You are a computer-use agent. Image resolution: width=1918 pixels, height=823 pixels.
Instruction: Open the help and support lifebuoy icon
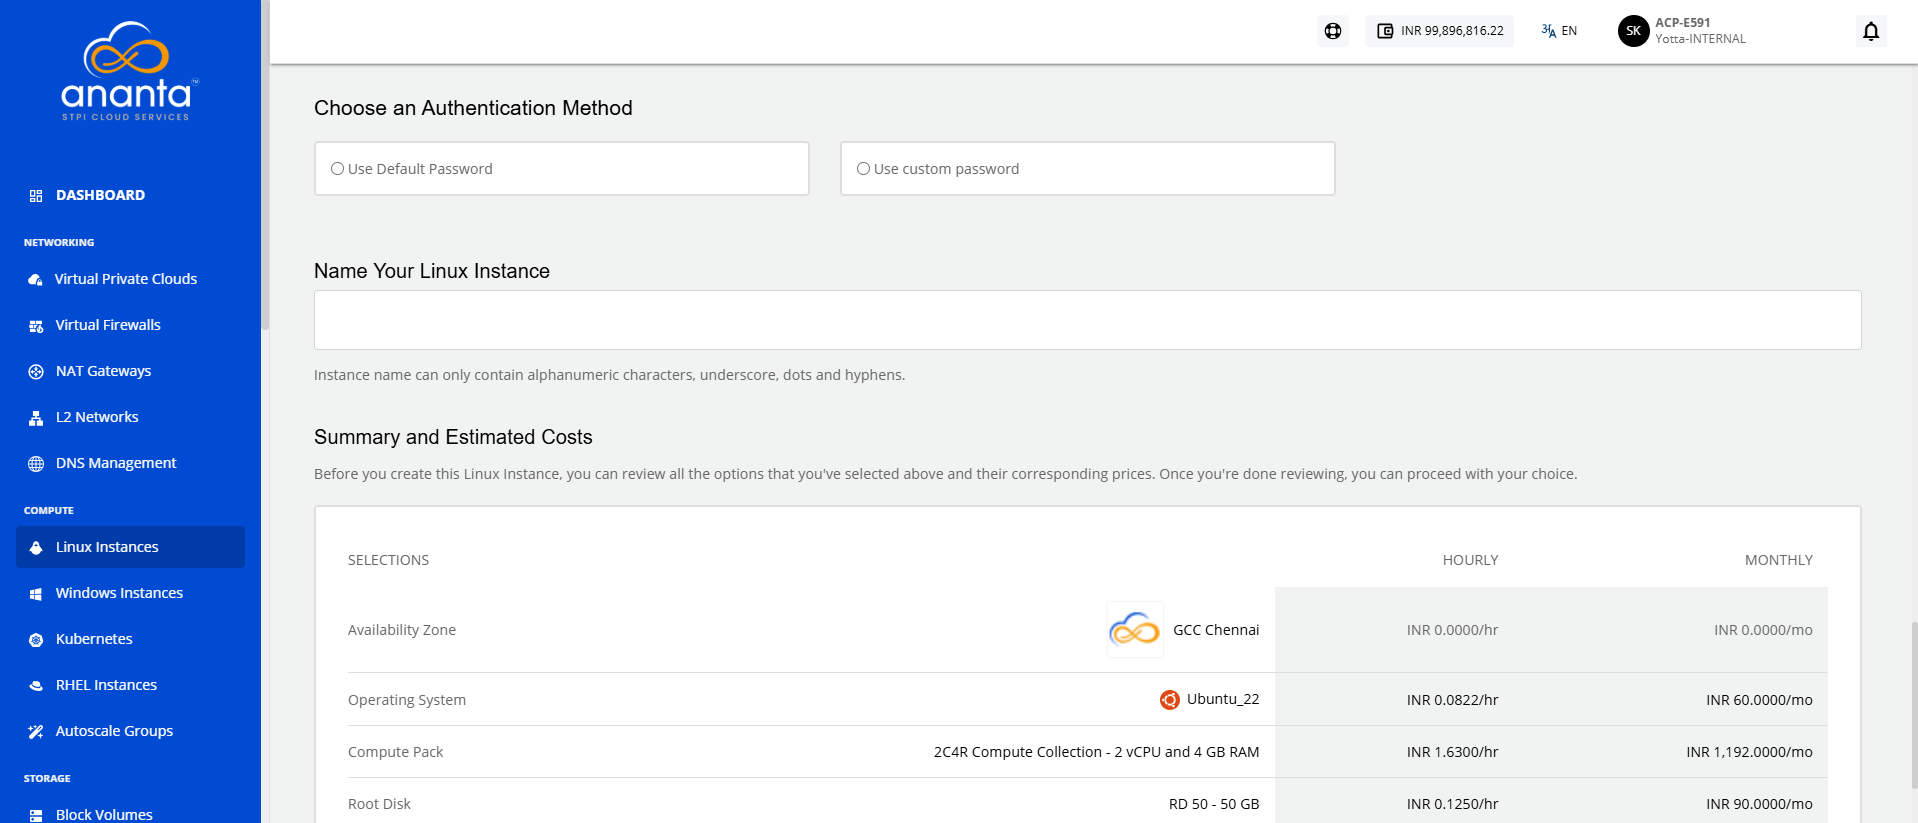click(x=1333, y=31)
